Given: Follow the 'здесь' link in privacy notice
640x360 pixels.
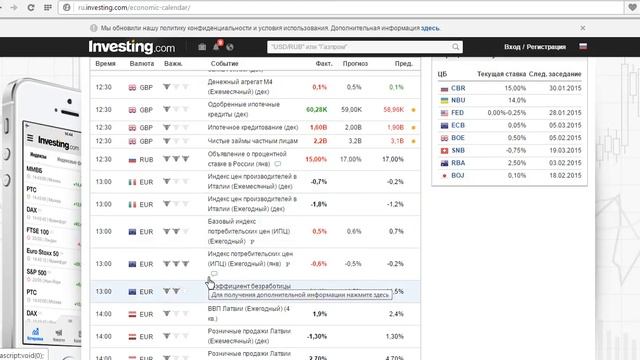Looking at the screenshot, I should point(430,28).
